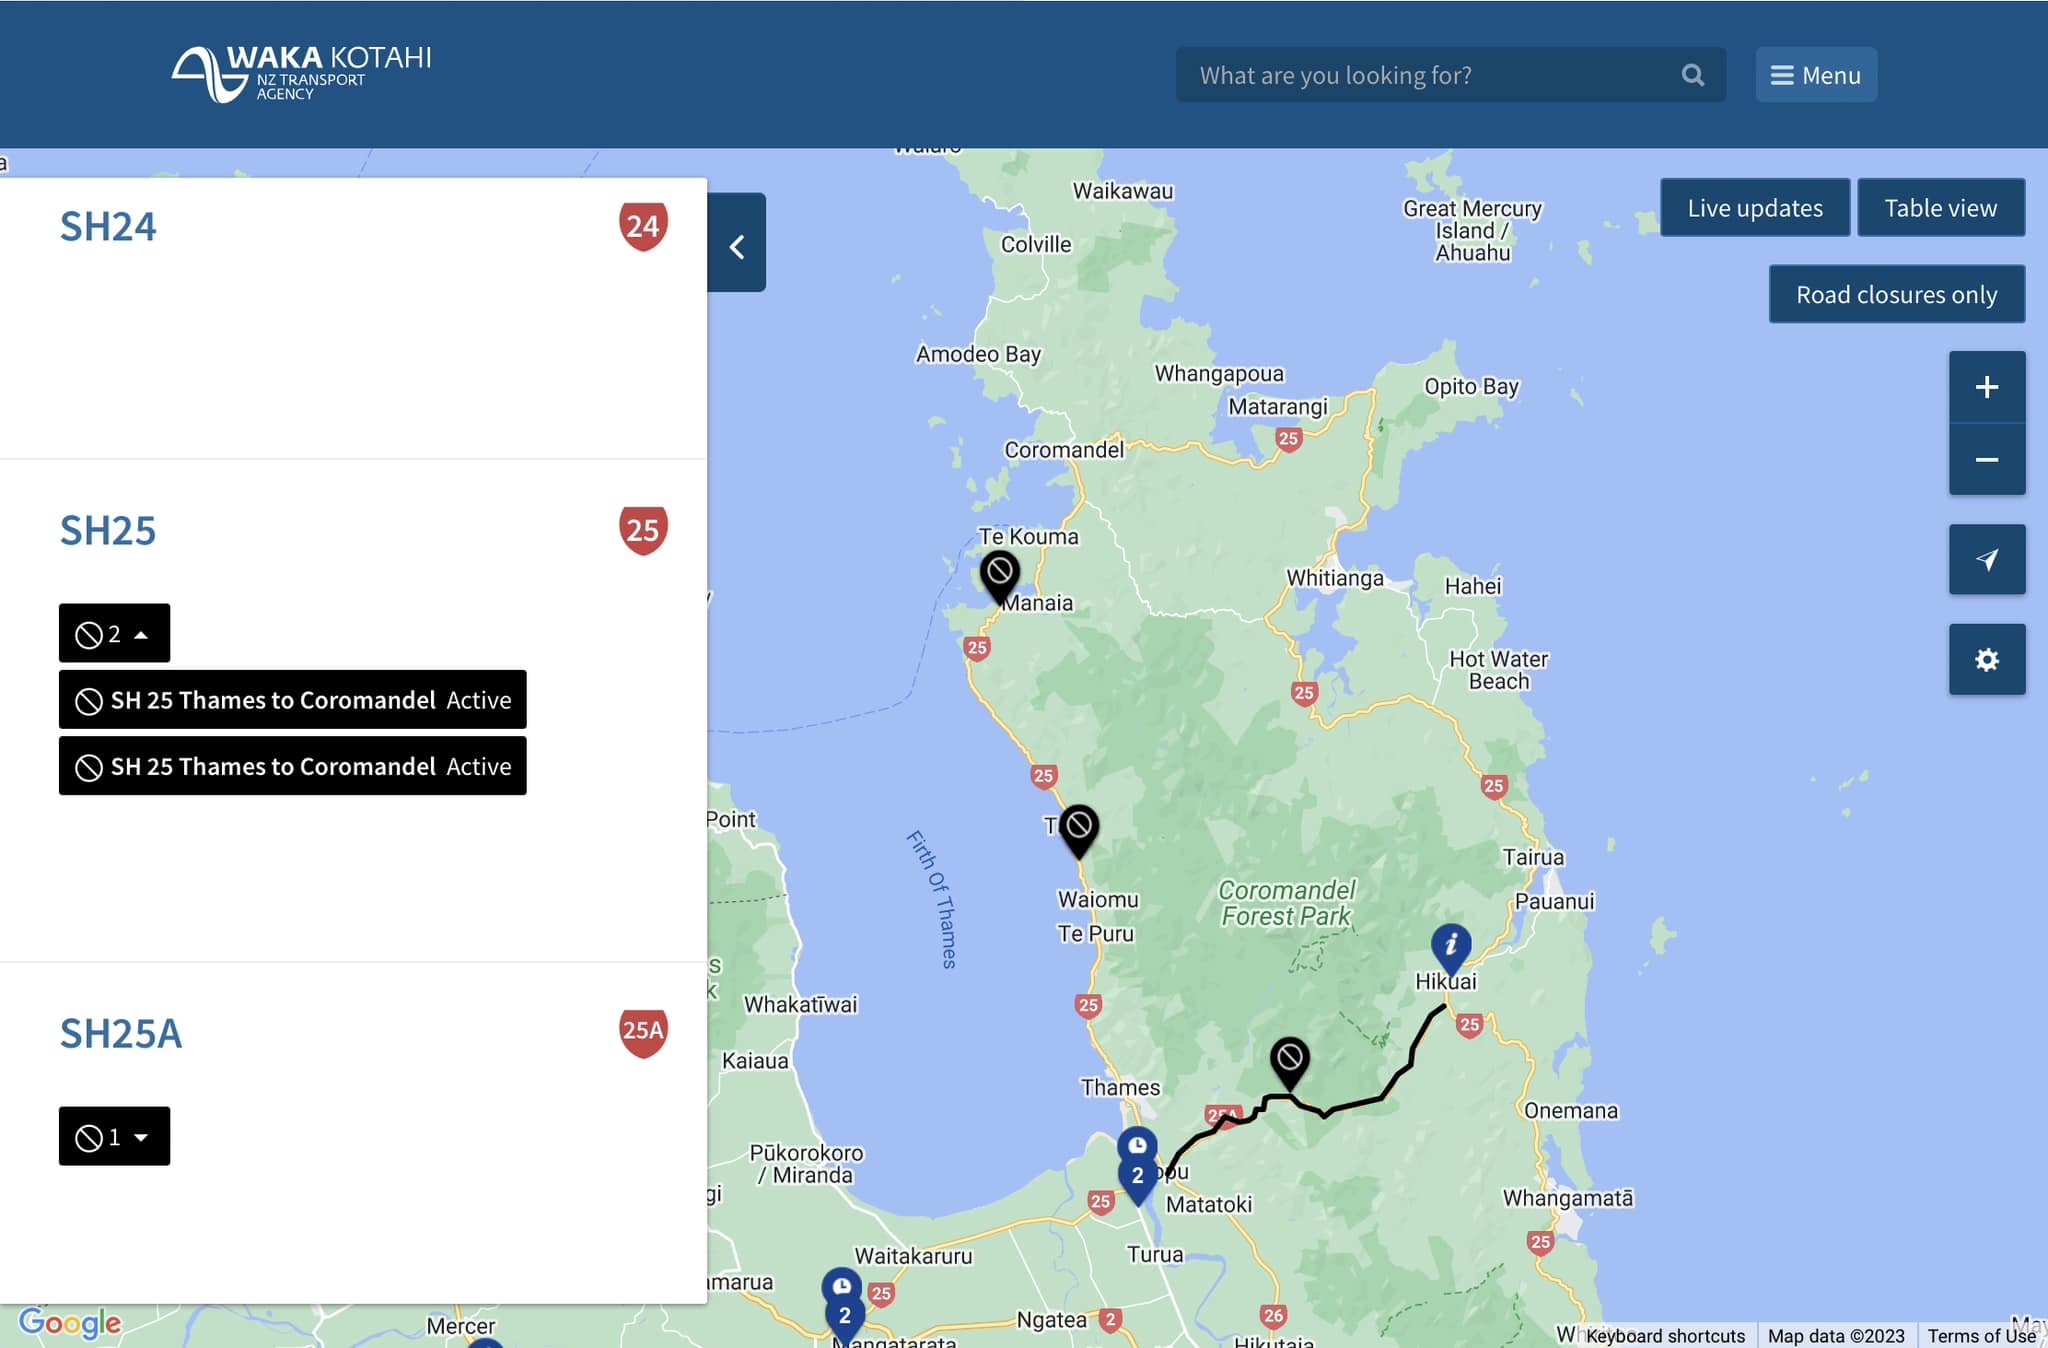
Task: Open Live updates
Action: click(x=1755, y=208)
